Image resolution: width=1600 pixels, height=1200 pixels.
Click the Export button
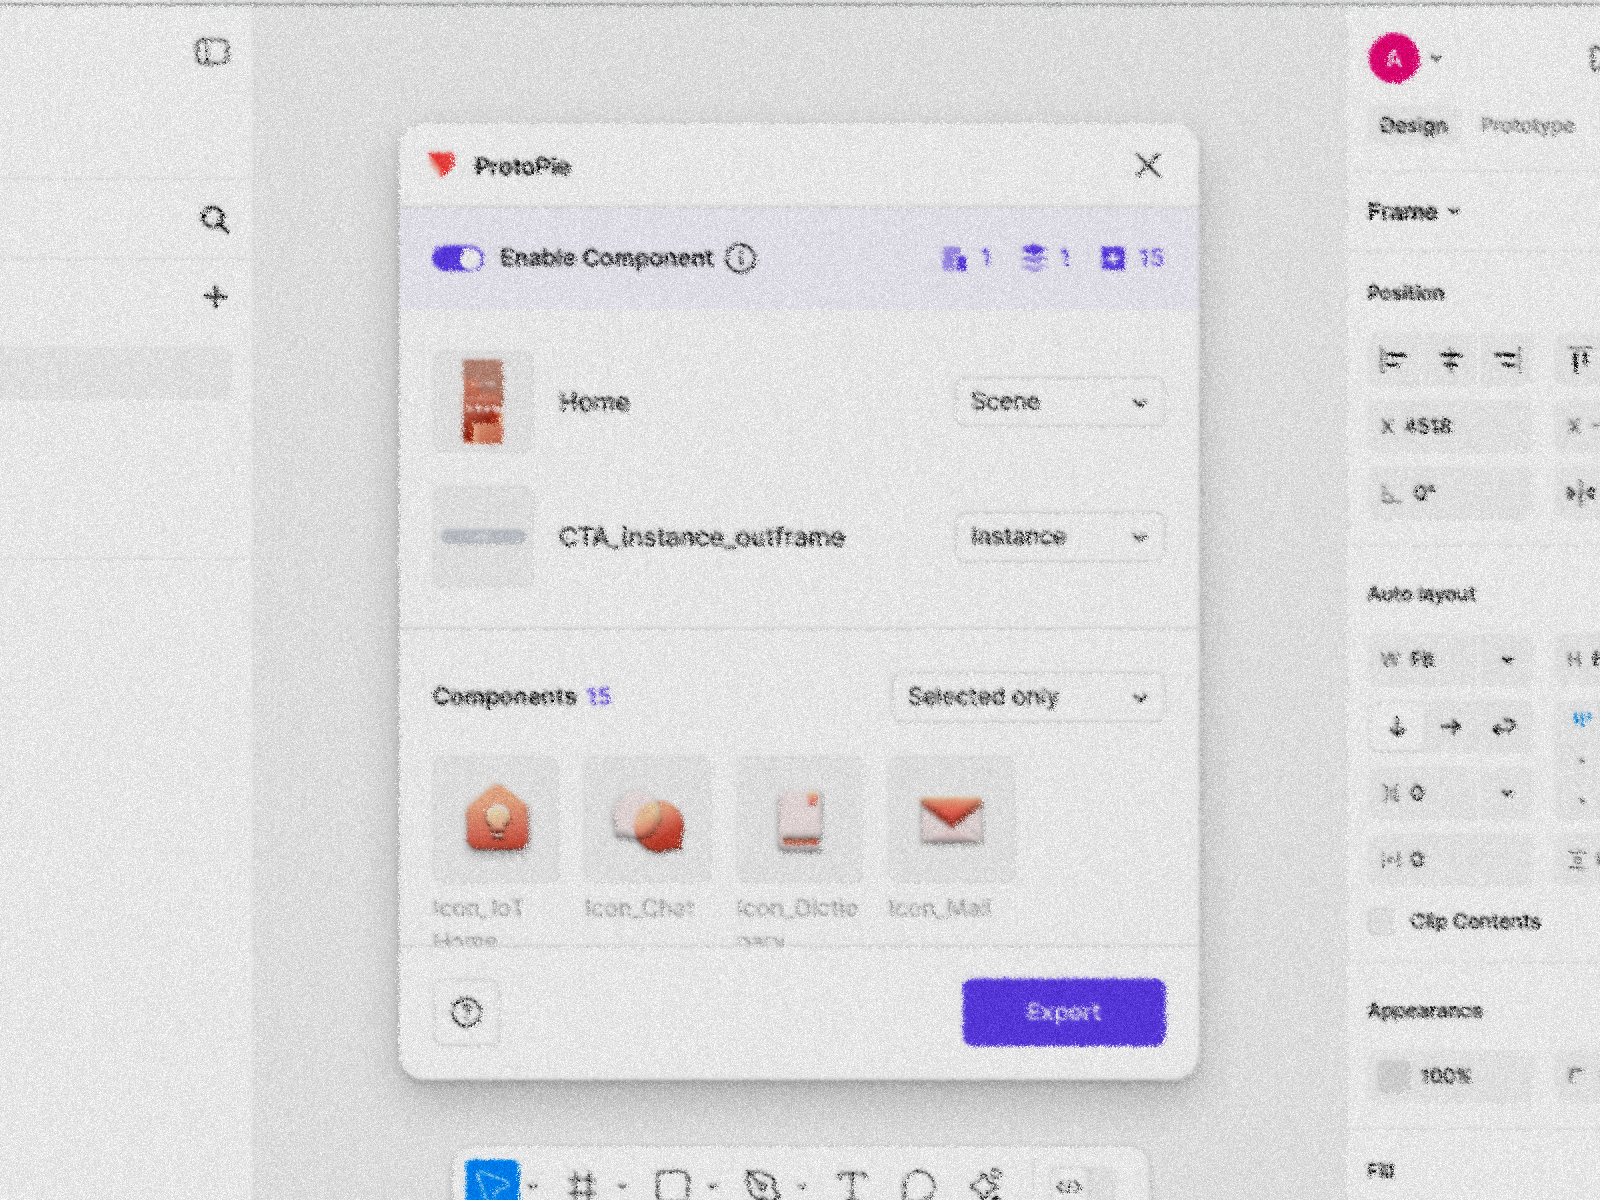tap(1063, 1012)
